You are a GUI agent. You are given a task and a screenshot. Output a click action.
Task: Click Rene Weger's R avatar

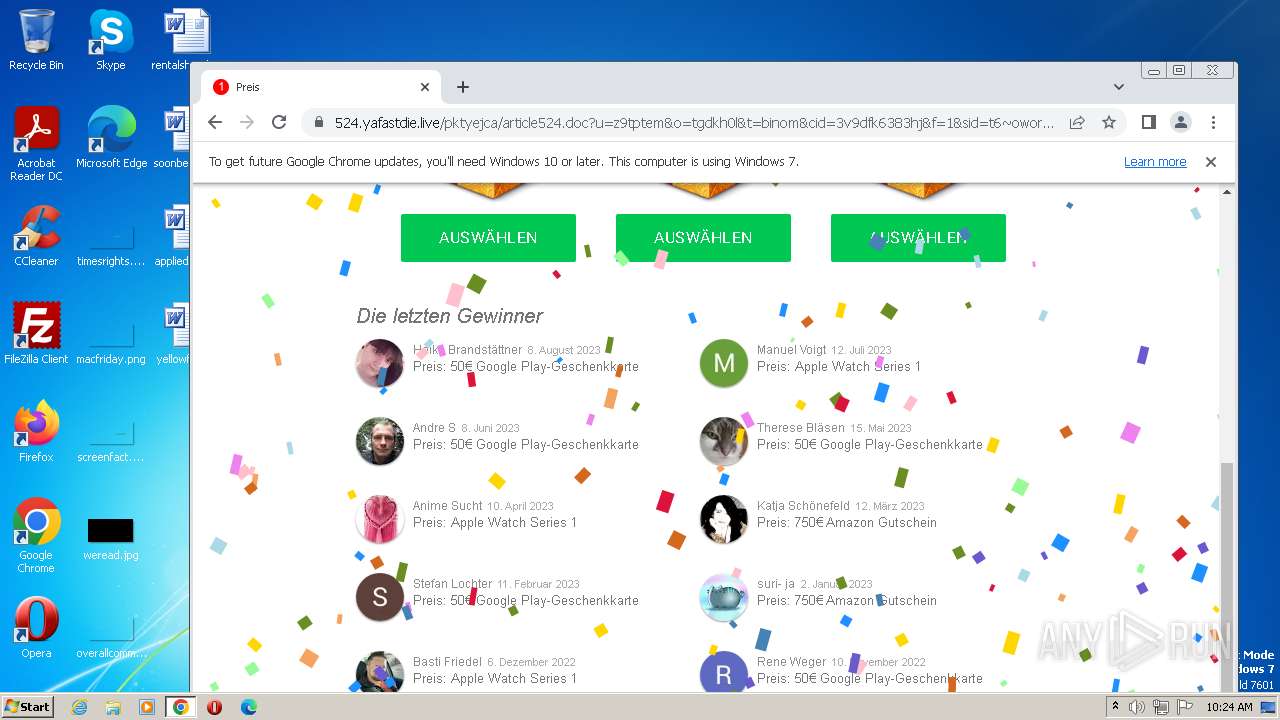[724, 673]
